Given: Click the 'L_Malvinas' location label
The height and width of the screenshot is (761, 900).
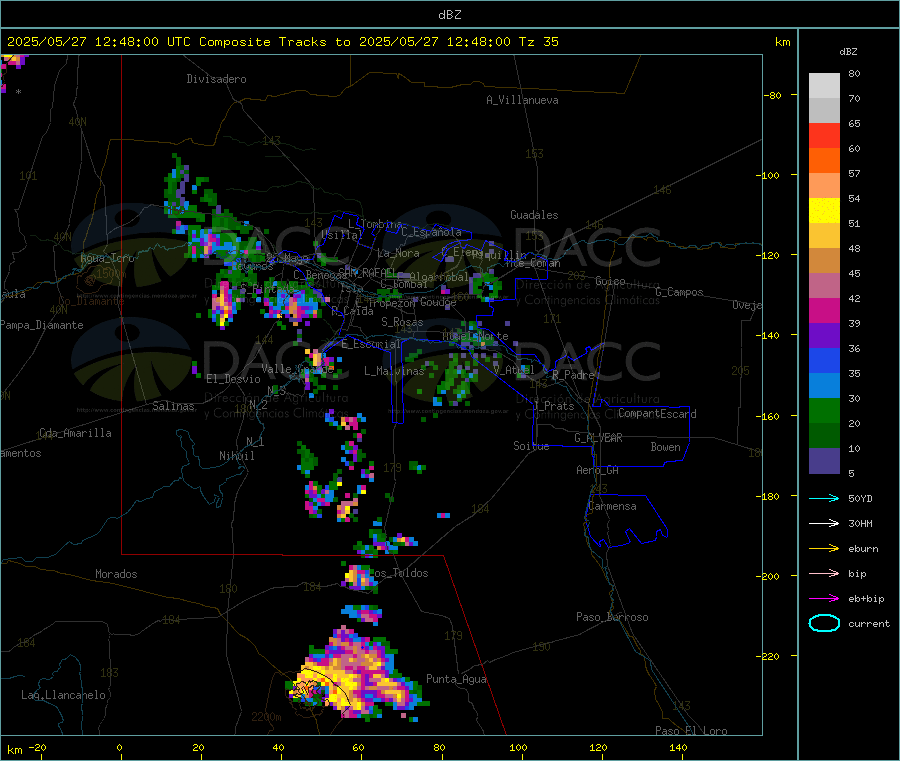Looking at the screenshot, I should [394, 371].
